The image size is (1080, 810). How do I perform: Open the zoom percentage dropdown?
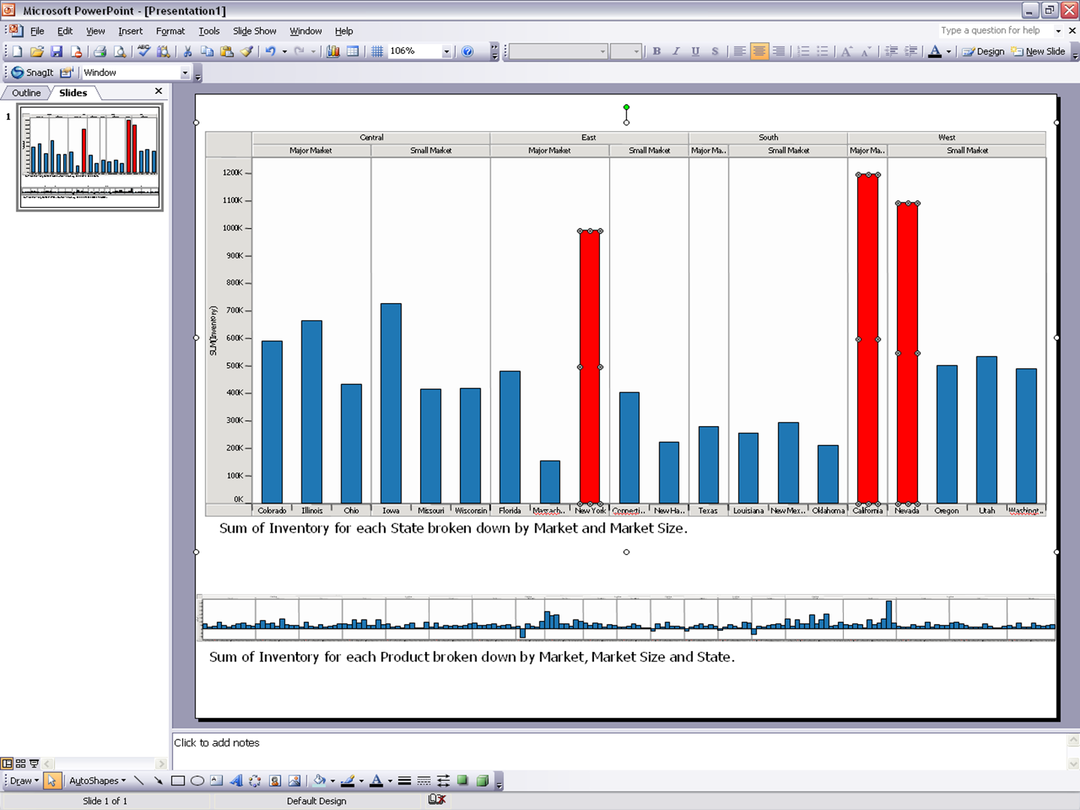(x=446, y=51)
